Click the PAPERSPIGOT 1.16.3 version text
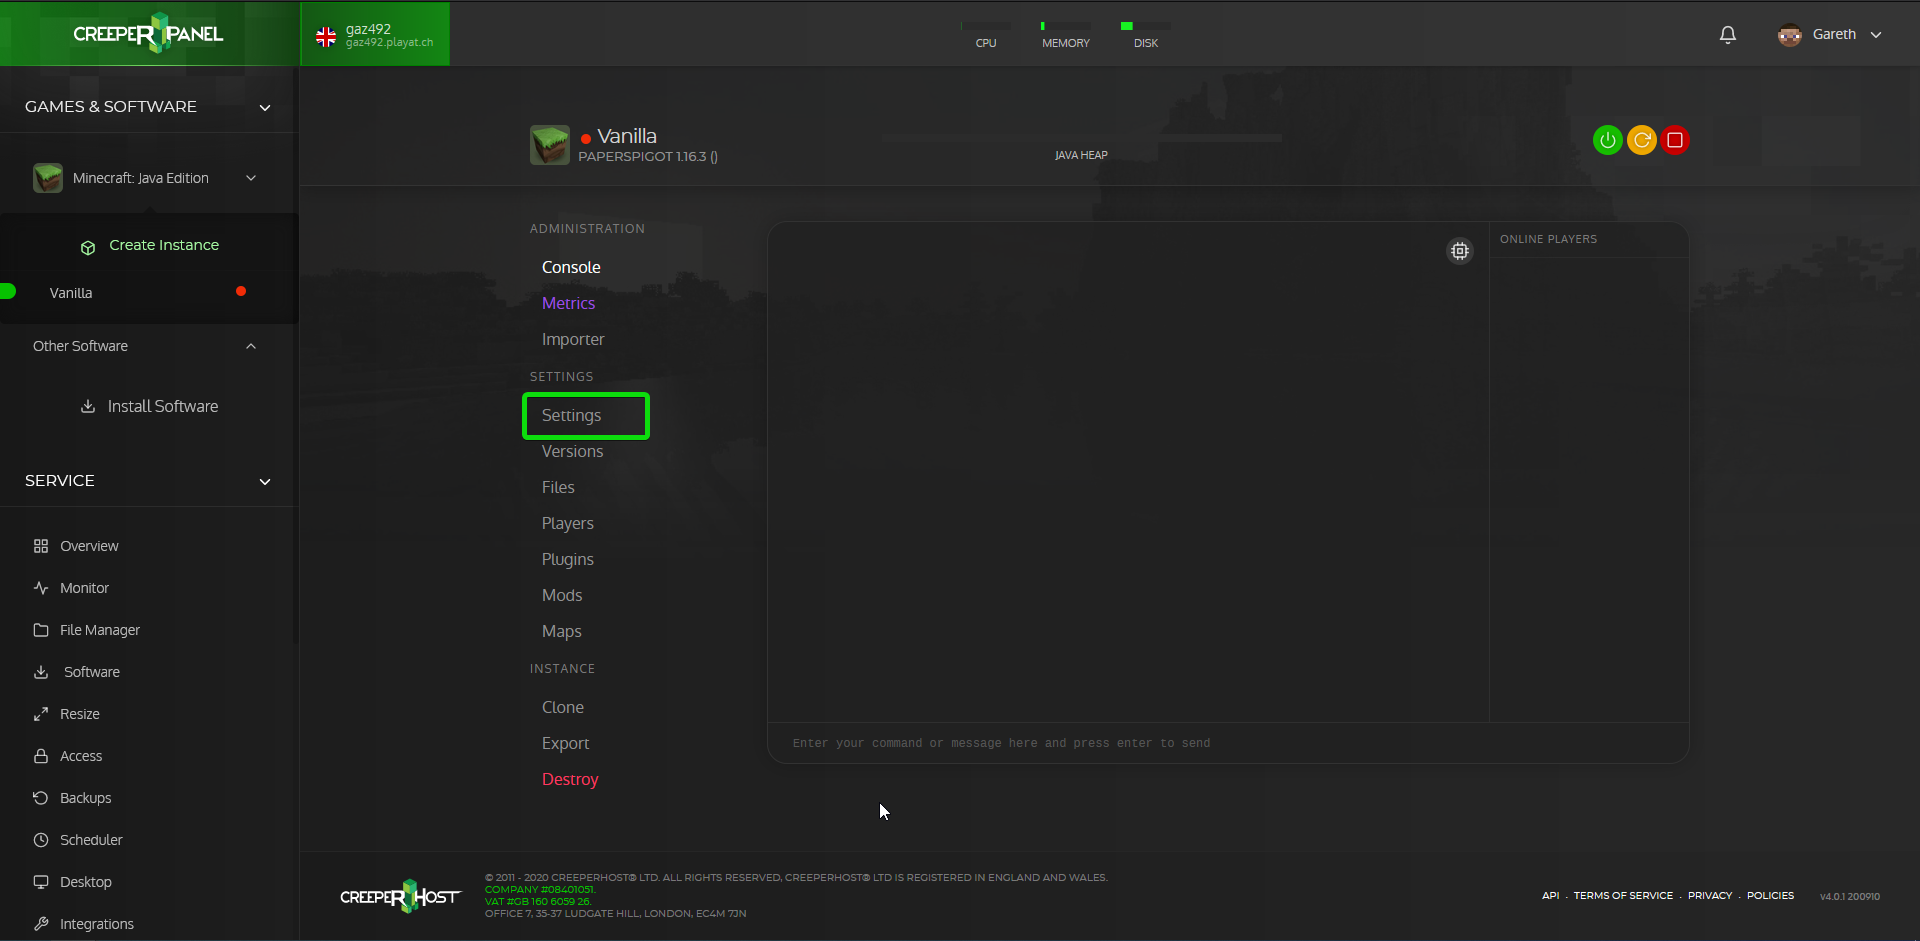1920x941 pixels. (x=648, y=157)
